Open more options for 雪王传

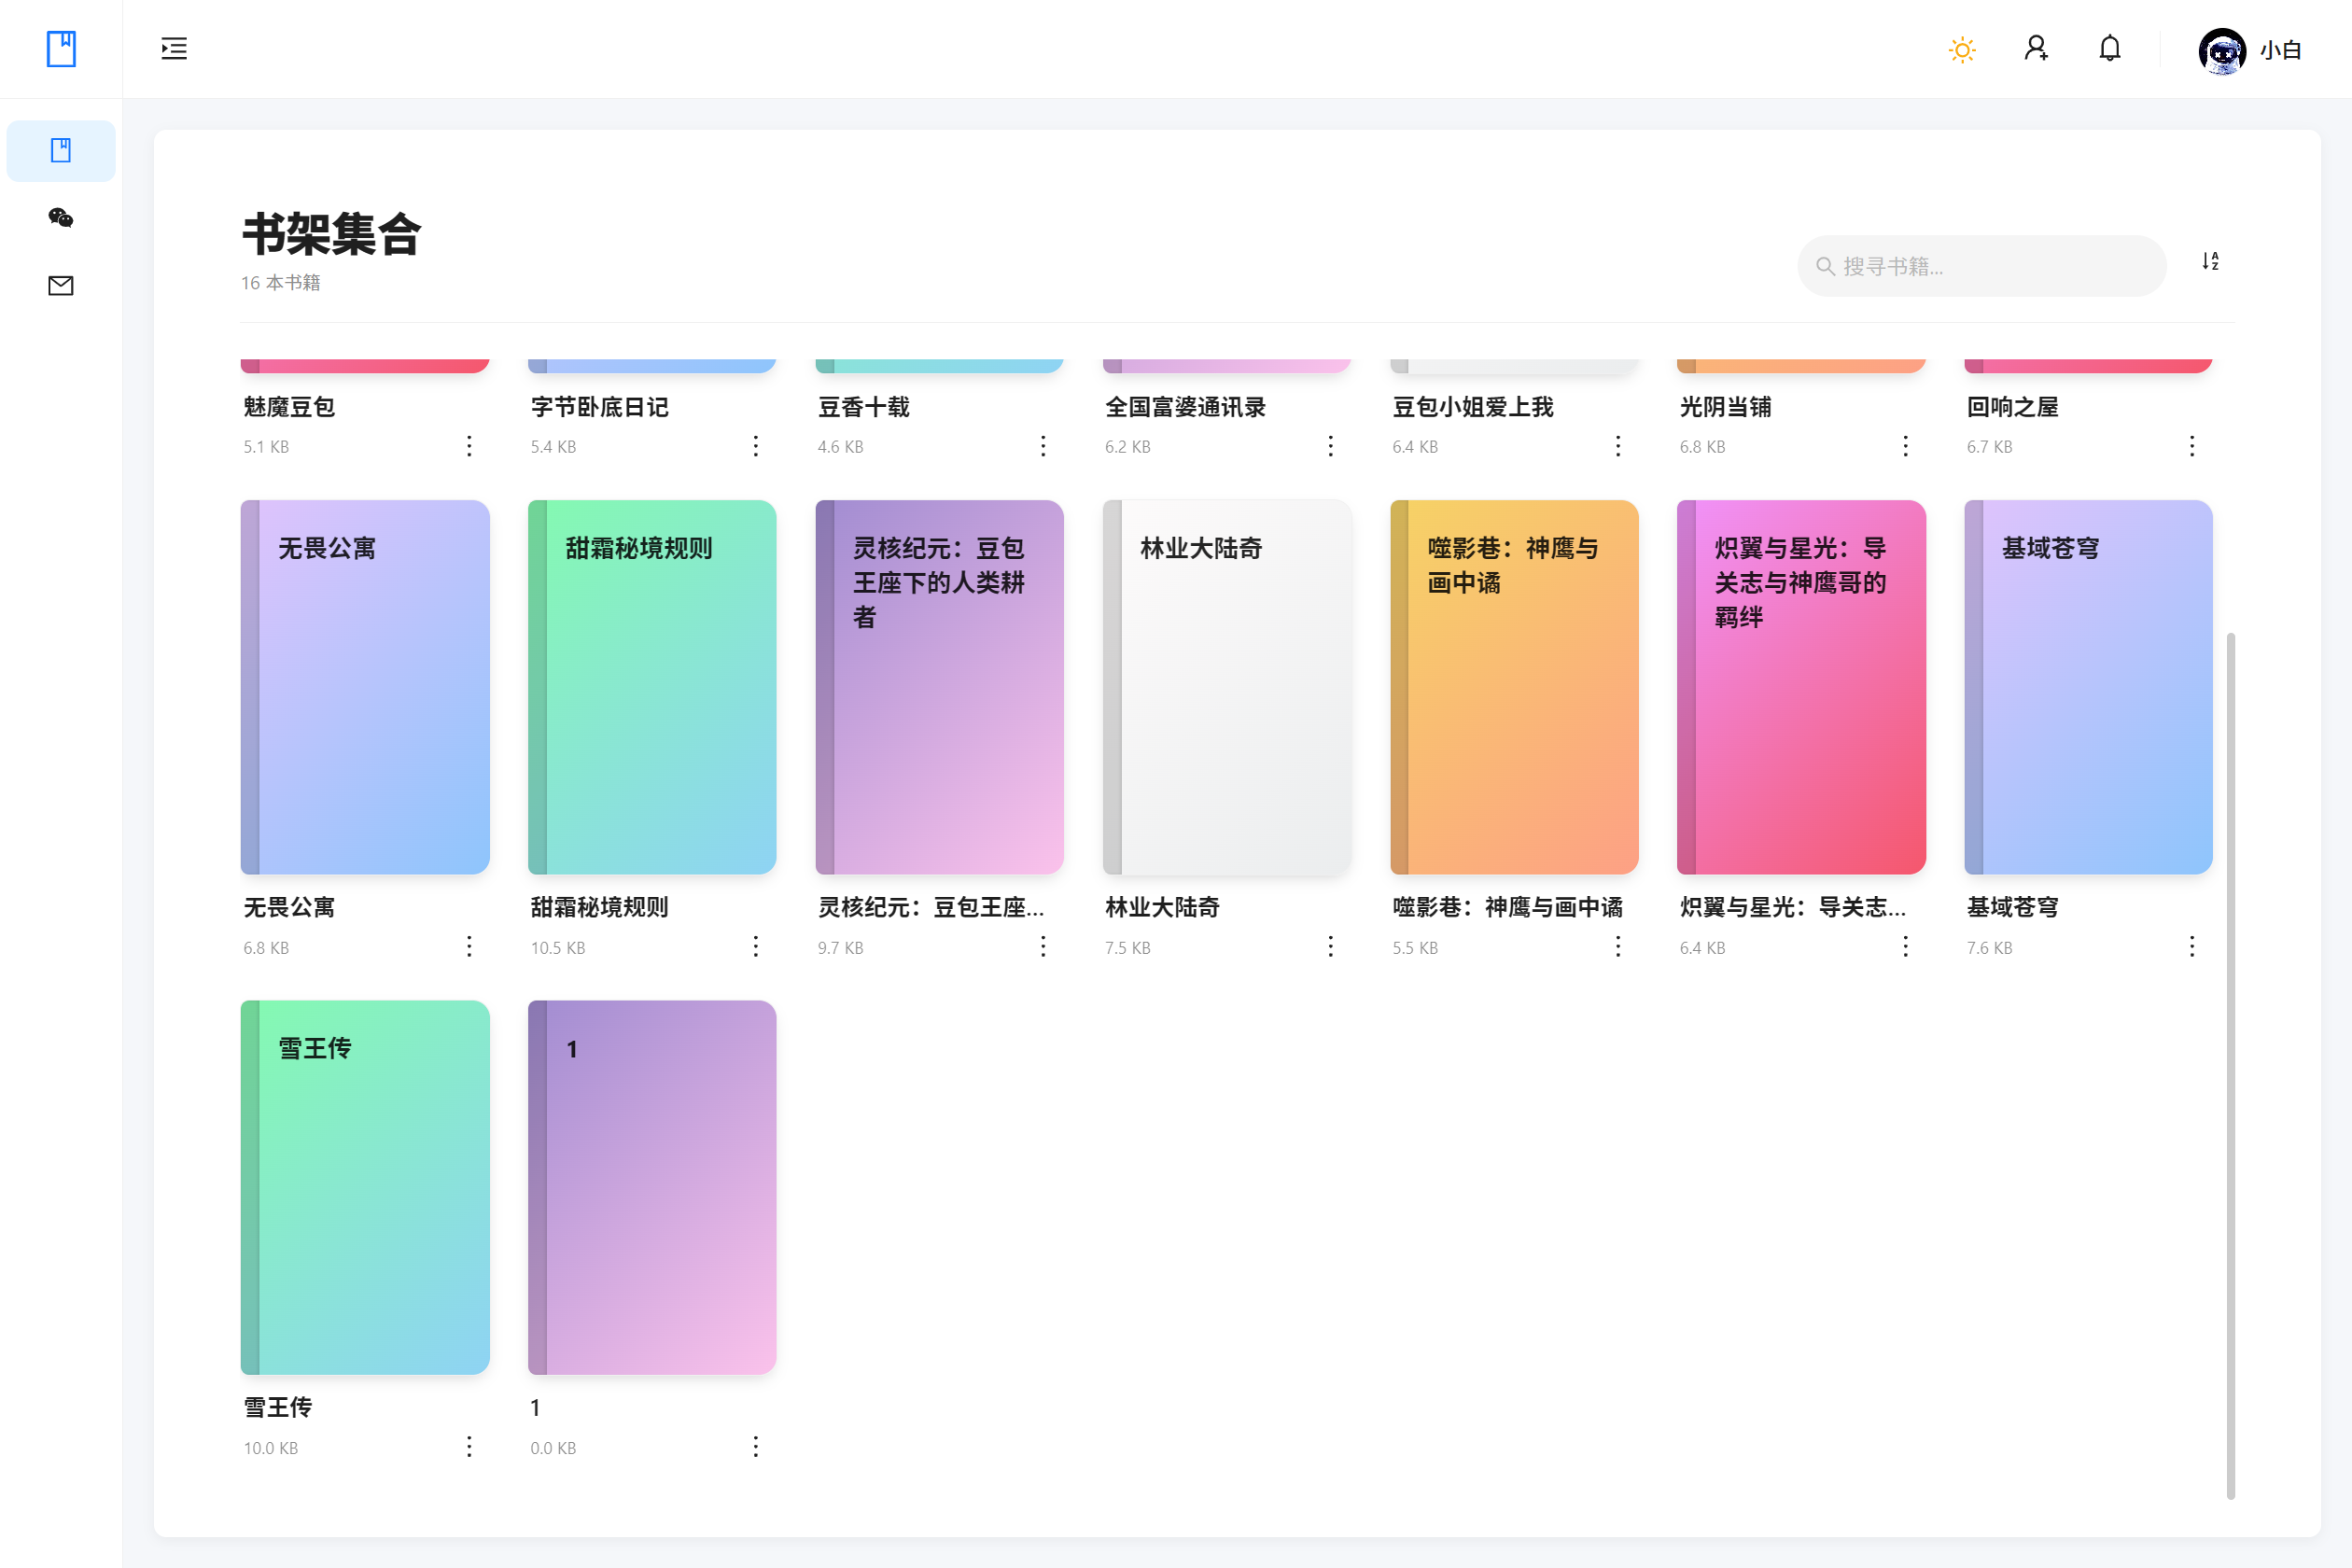469,1447
